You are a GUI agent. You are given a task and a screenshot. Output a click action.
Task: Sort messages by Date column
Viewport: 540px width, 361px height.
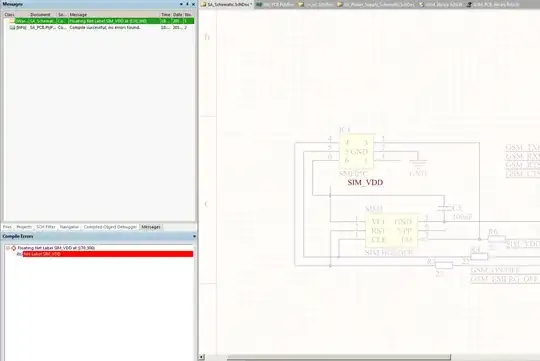point(177,15)
